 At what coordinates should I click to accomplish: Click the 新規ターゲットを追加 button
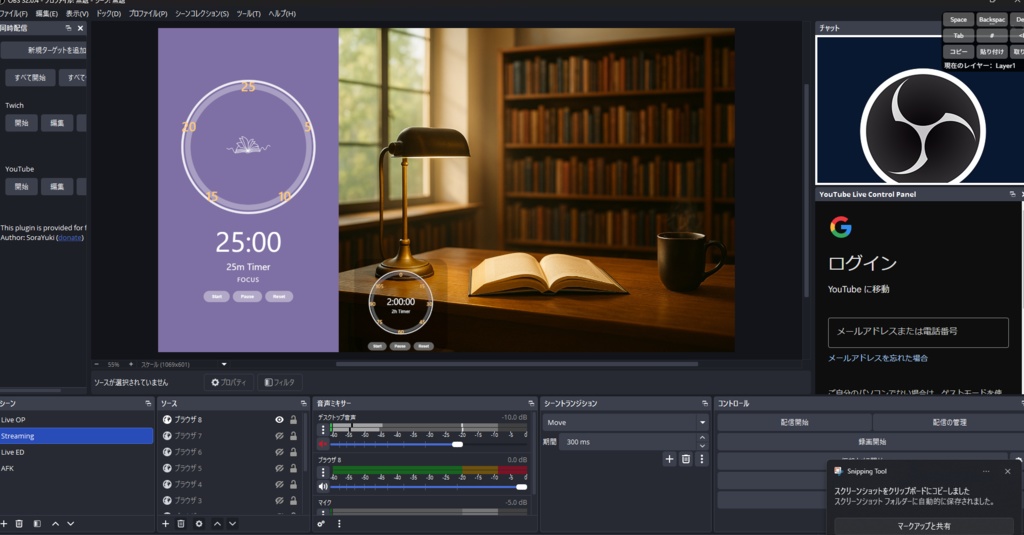(x=44, y=50)
